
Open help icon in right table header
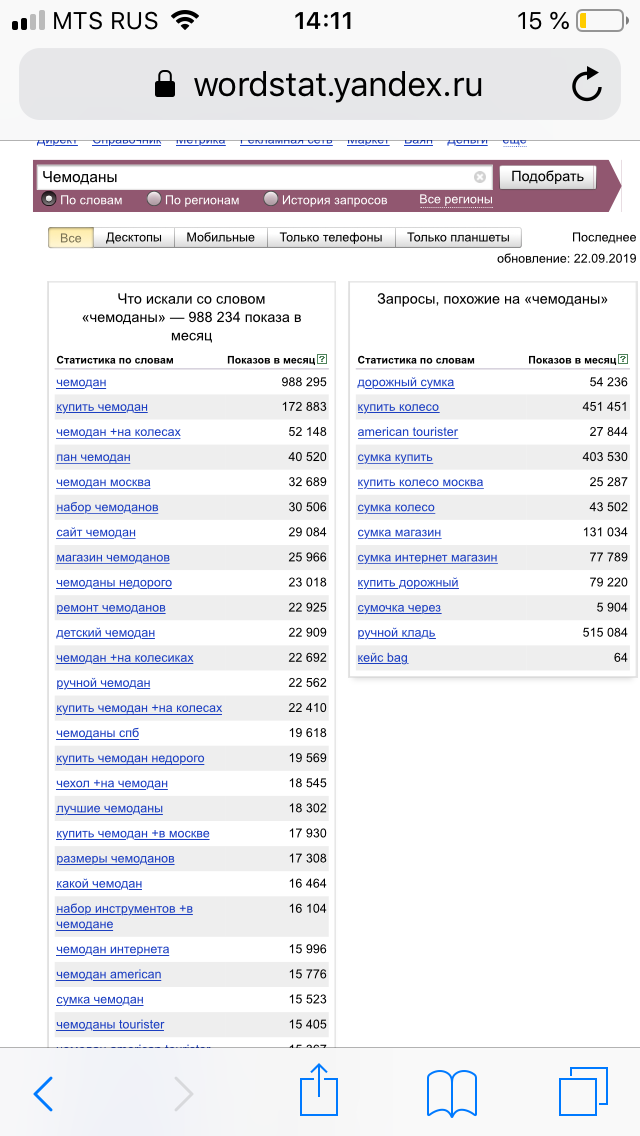[623, 359]
